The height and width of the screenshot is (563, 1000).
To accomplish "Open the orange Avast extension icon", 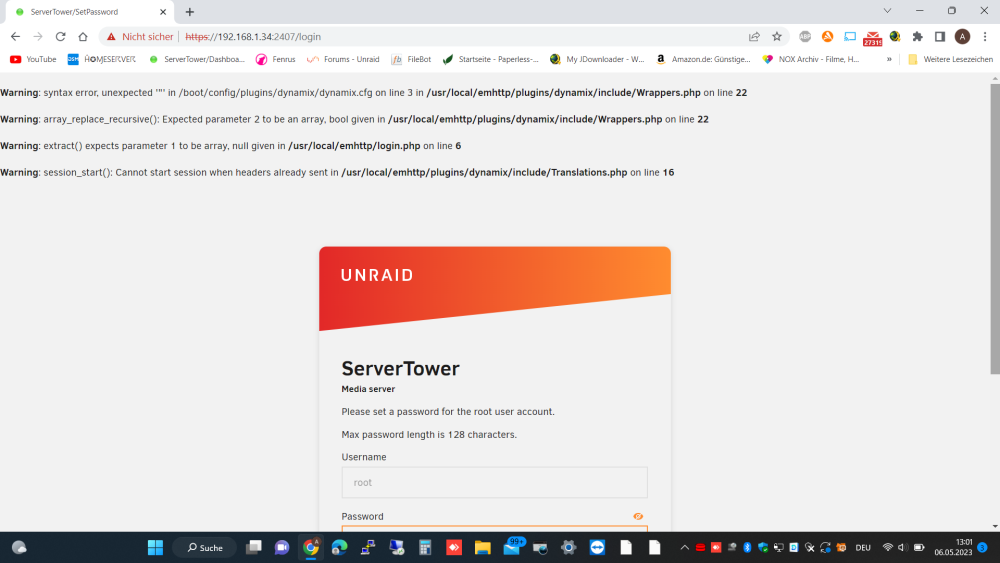I will coord(827,36).
